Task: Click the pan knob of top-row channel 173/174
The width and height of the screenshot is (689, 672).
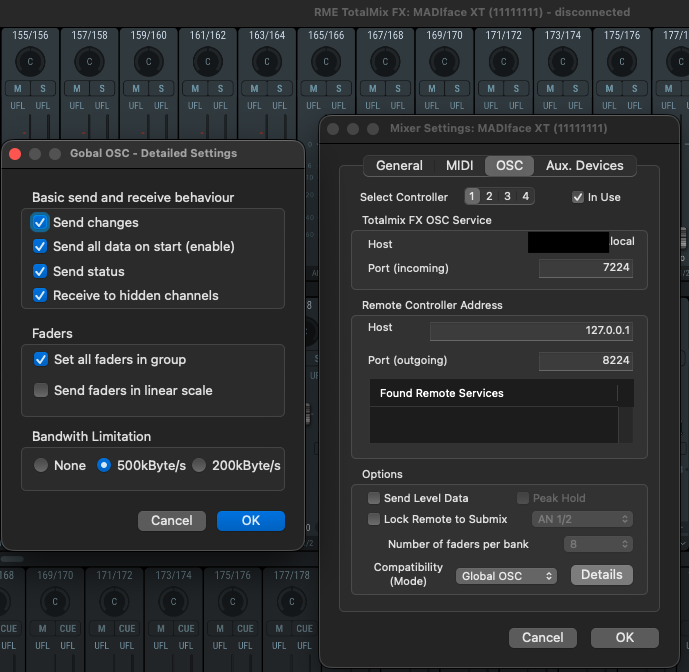Action: [x=562, y=62]
